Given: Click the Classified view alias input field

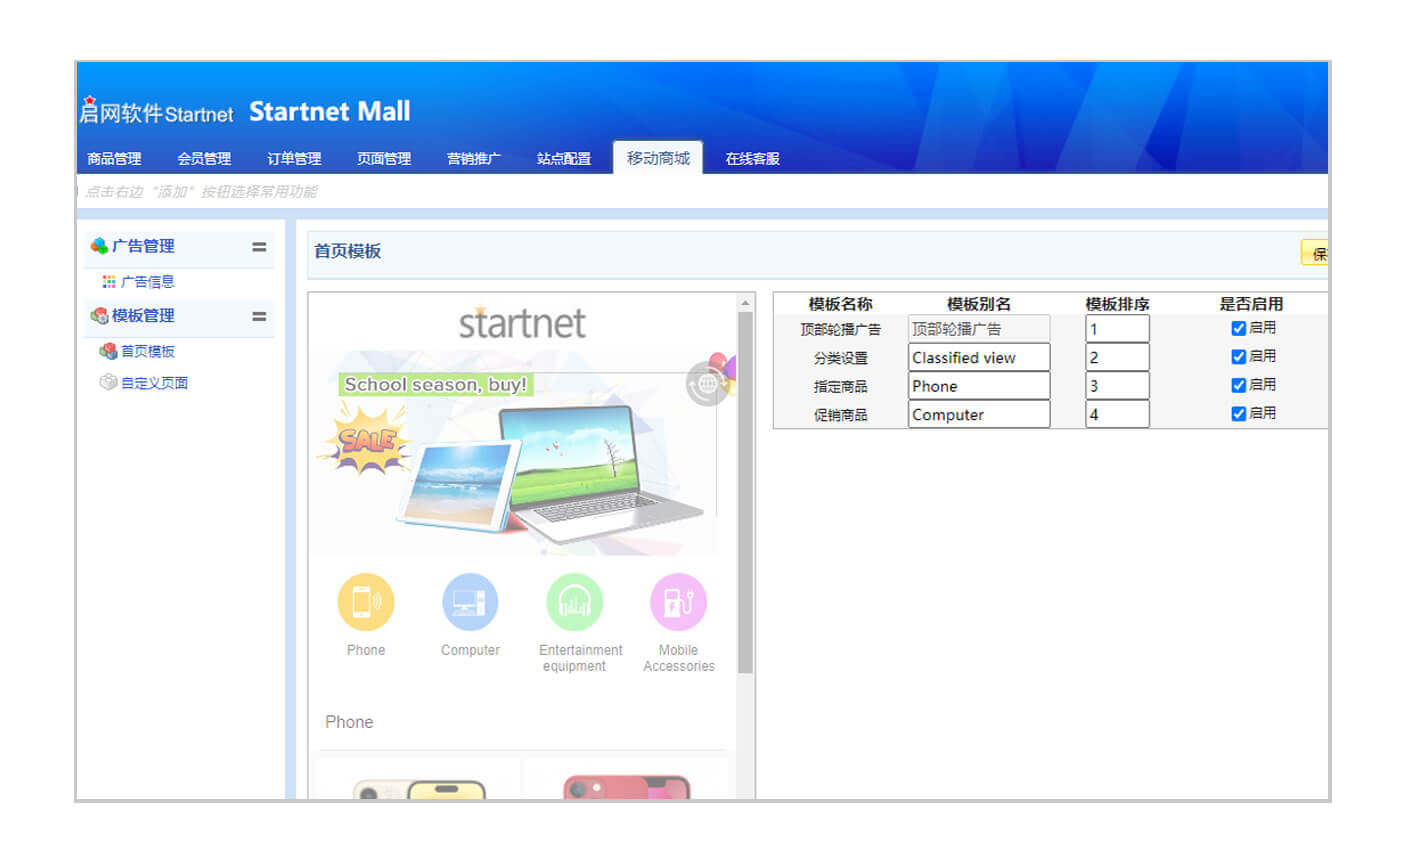Looking at the screenshot, I should [x=978, y=358].
